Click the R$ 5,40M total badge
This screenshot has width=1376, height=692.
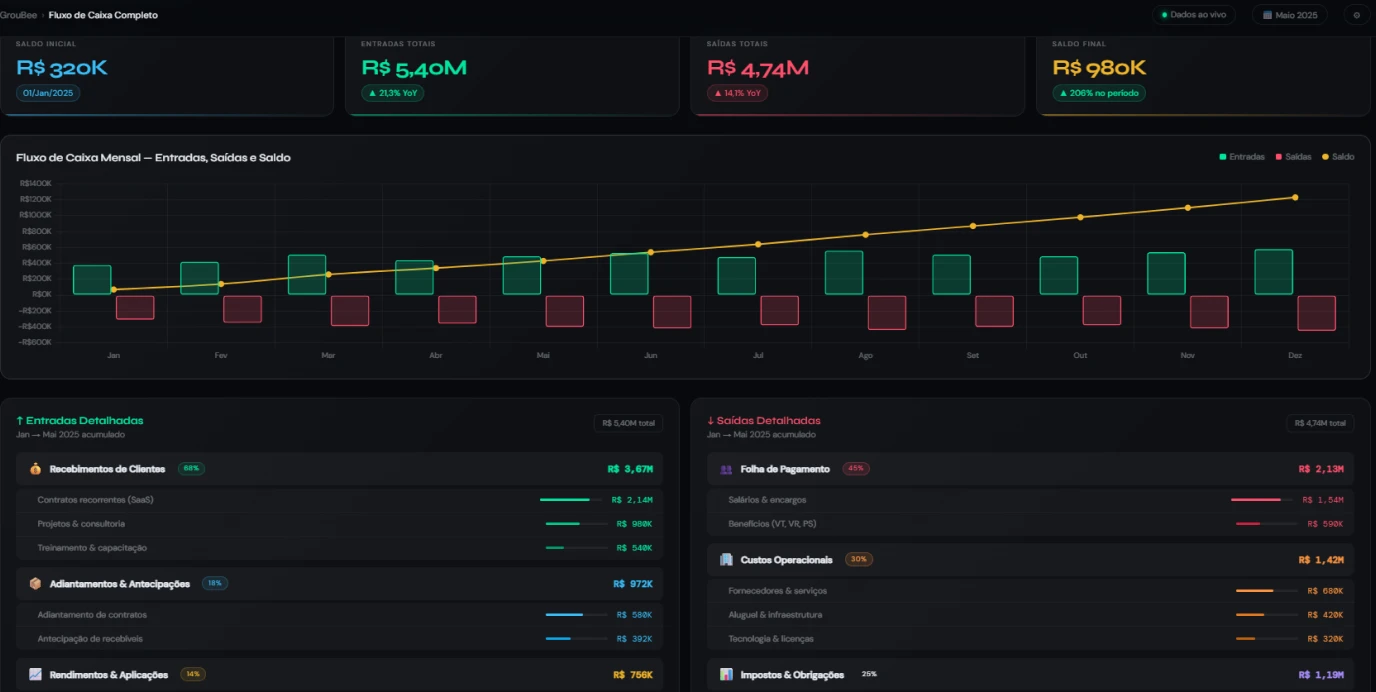(x=628, y=423)
